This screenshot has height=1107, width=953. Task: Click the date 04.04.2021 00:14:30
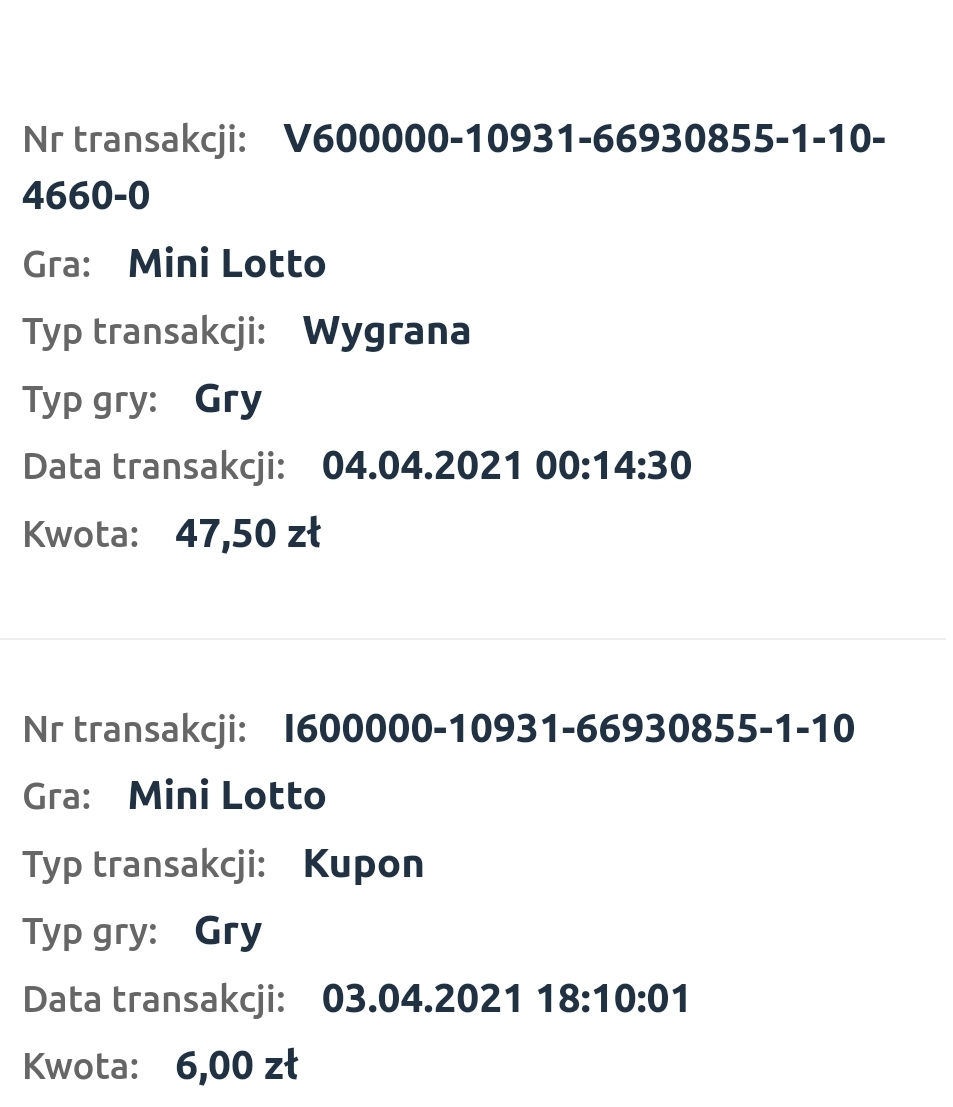506,466
